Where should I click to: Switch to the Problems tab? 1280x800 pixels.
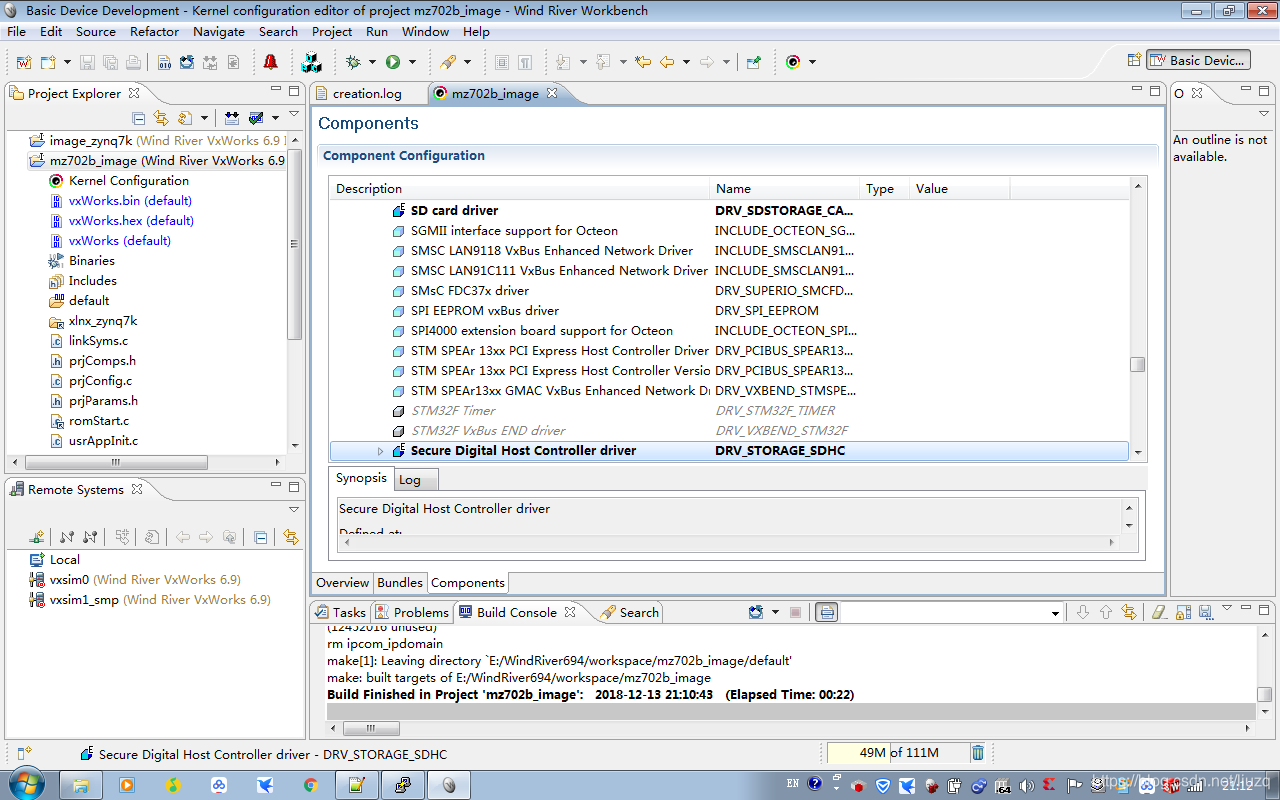pyautogui.click(x=412, y=612)
